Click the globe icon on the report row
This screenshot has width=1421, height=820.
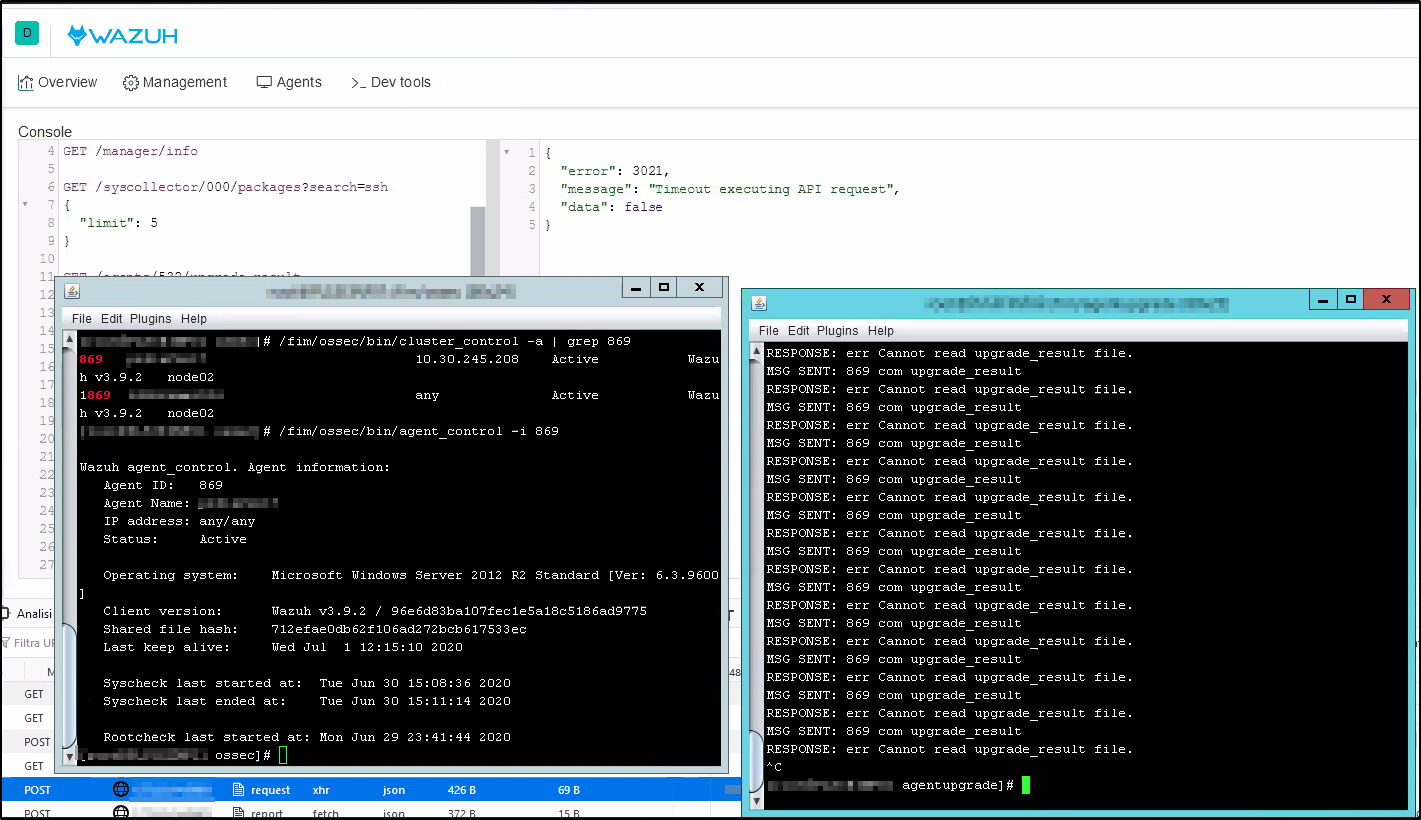point(121,812)
